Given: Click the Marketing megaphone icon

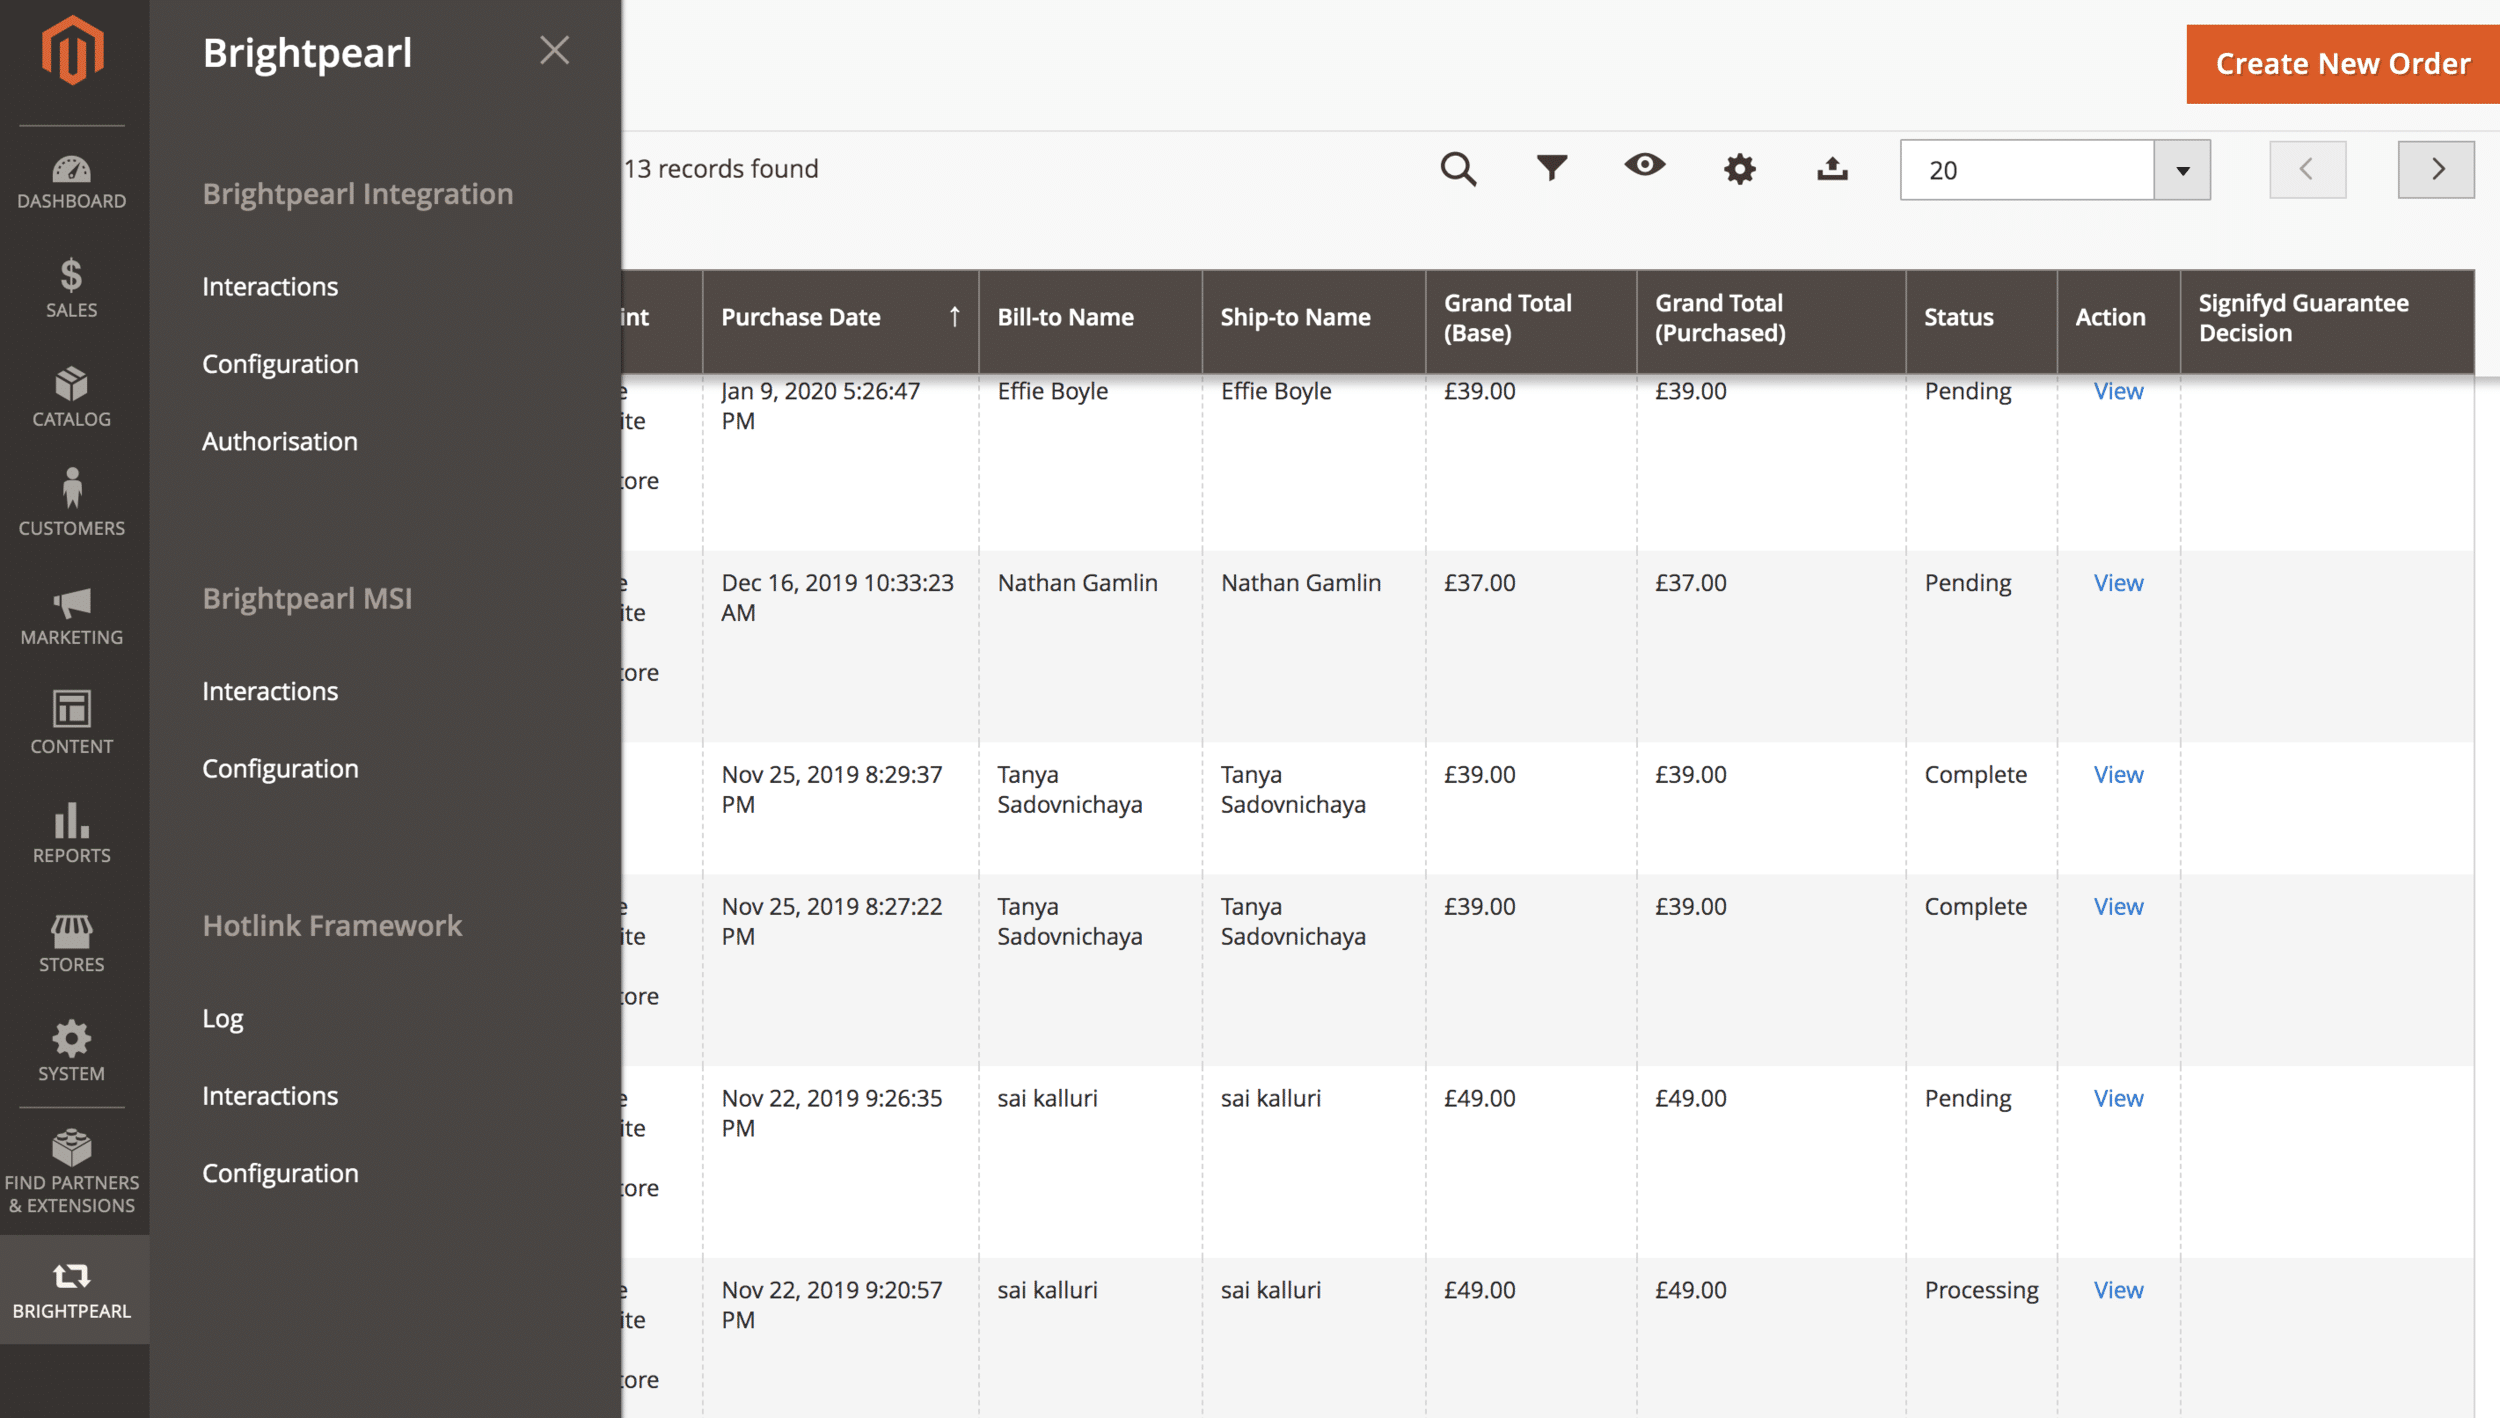Looking at the screenshot, I should [70, 614].
